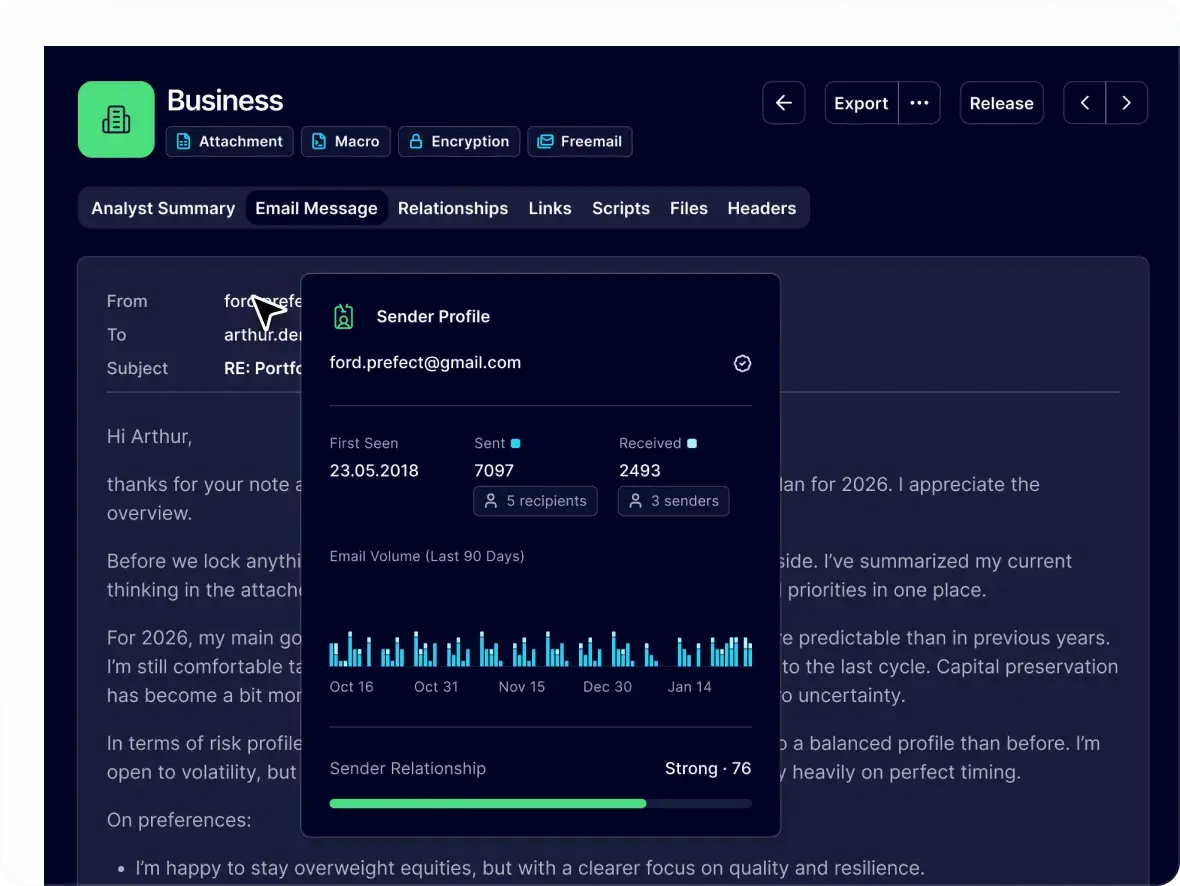This screenshot has height=886, width=1180.
Task: Click the back arrow button
Action: point(784,103)
